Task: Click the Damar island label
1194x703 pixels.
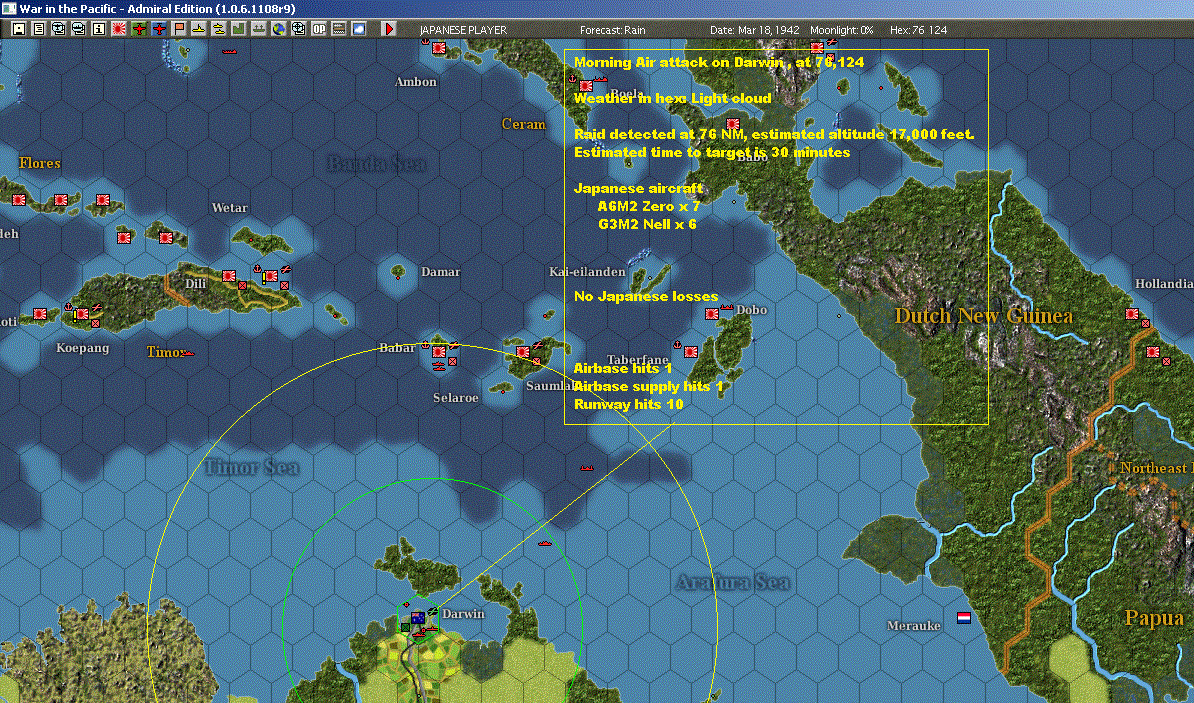Action: tap(440, 271)
